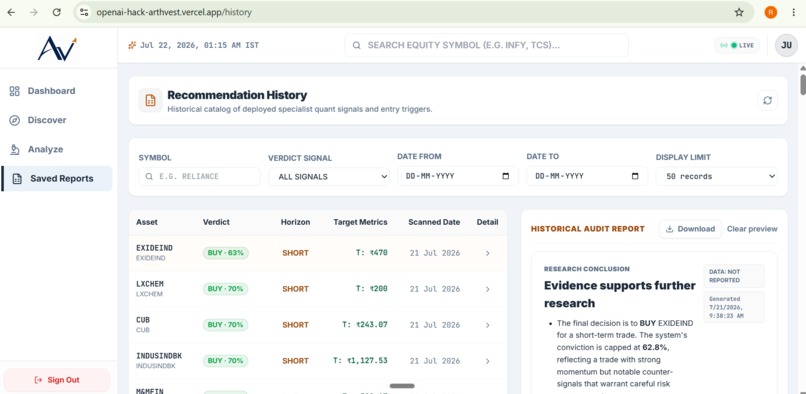Viewport: 806px width, 394px height.
Task: Go to Dashboard in sidebar
Action: (51, 91)
